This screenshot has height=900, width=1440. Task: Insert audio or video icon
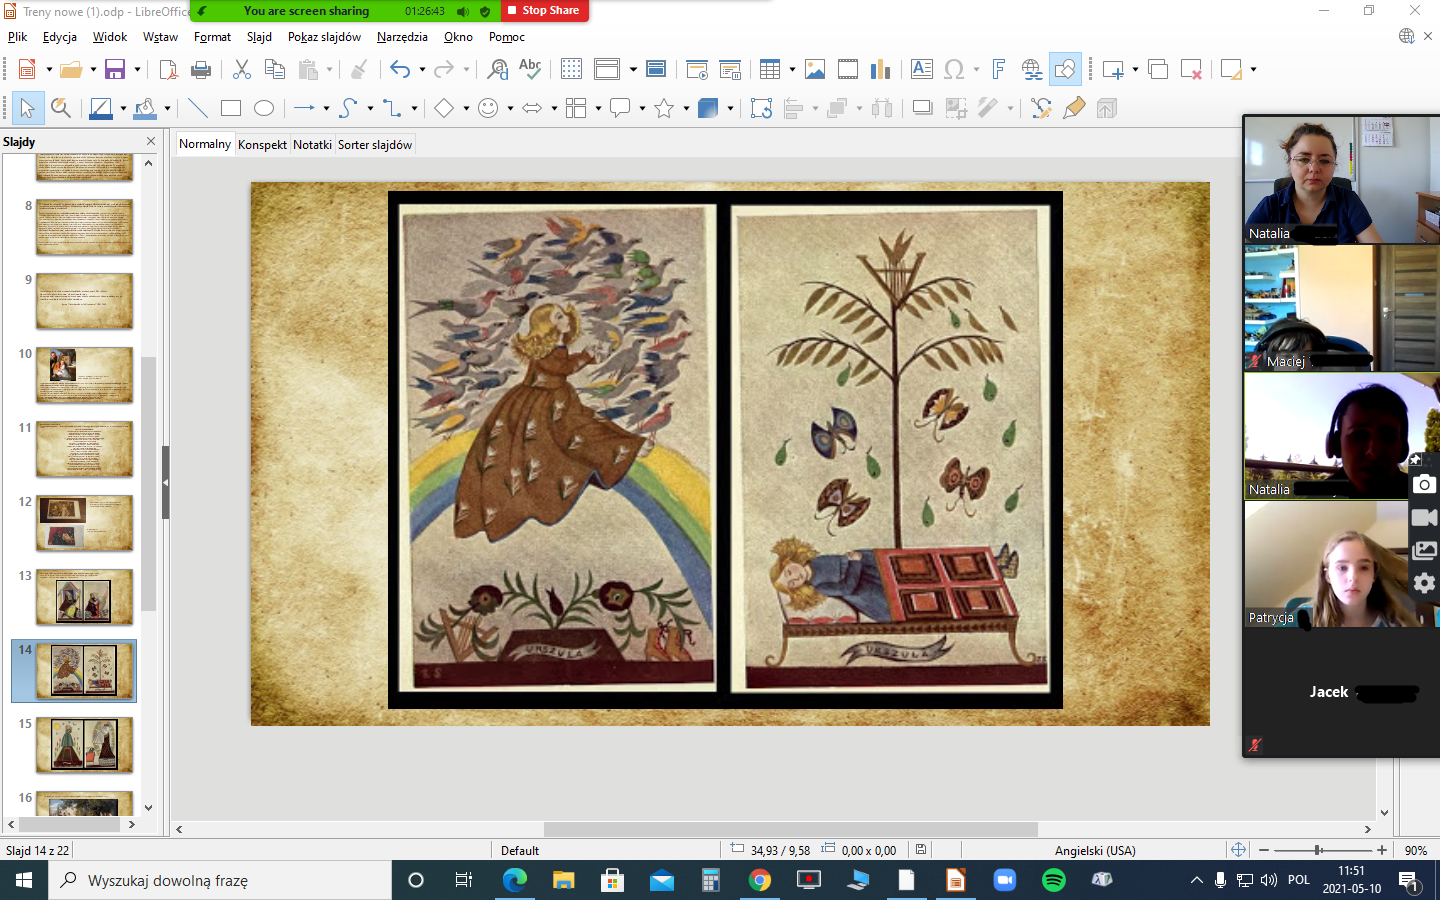tap(848, 69)
